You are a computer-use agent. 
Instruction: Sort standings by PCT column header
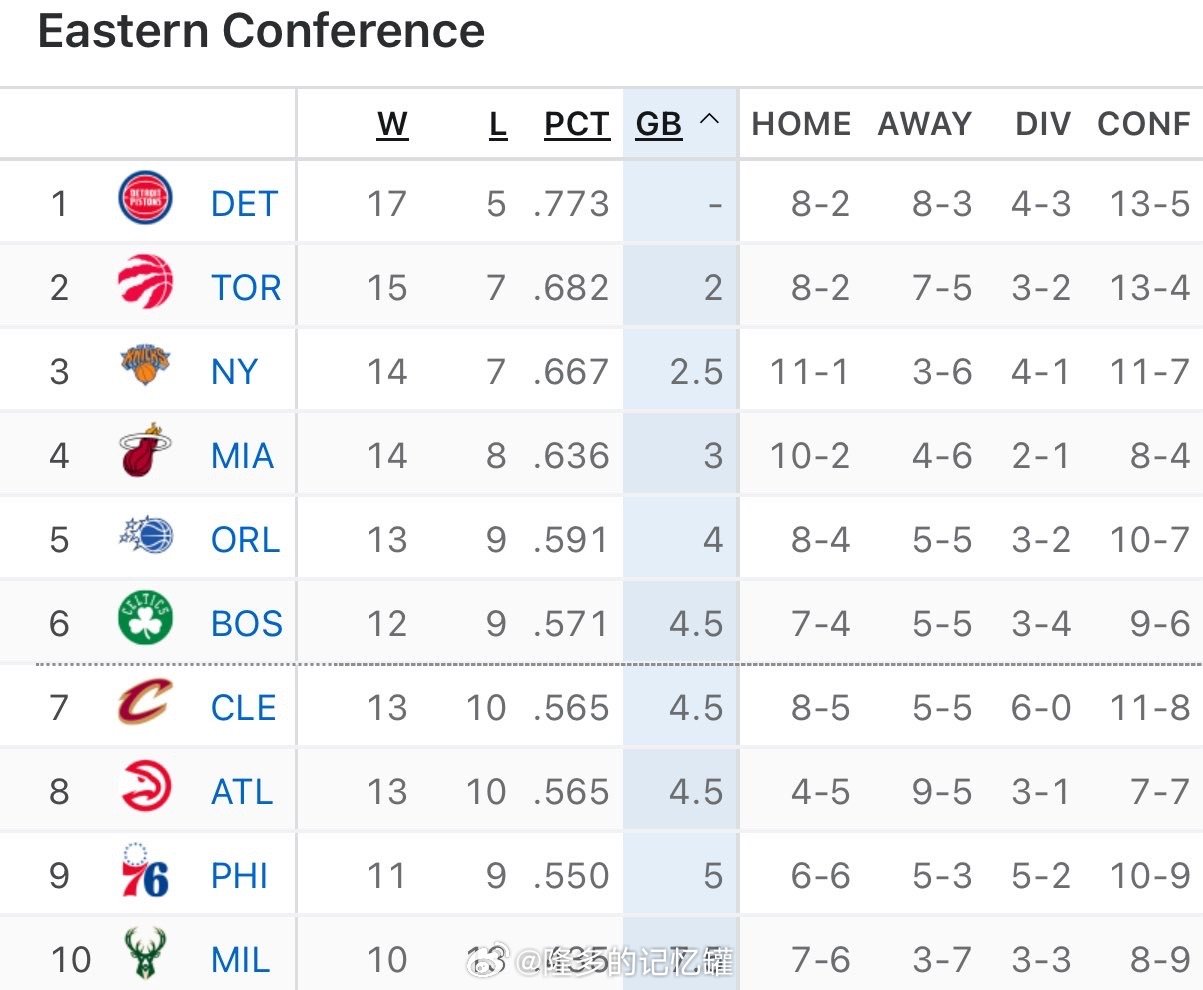[x=577, y=124]
